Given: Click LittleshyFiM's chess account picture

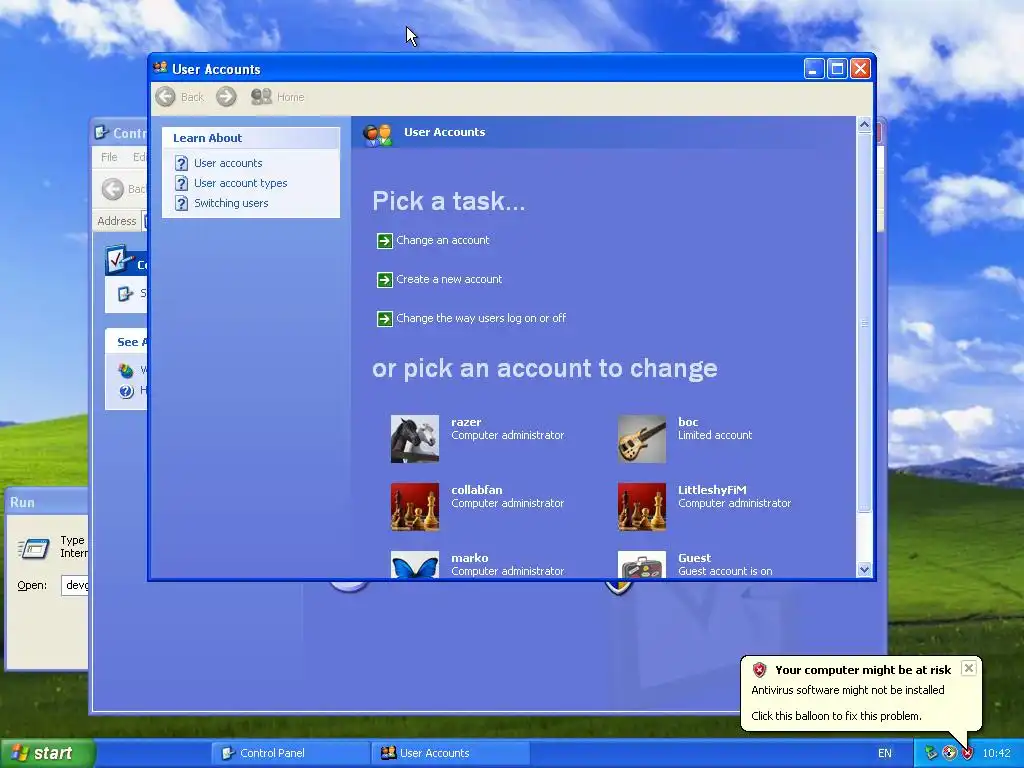Looking at the screenshot, I should 642,507.
